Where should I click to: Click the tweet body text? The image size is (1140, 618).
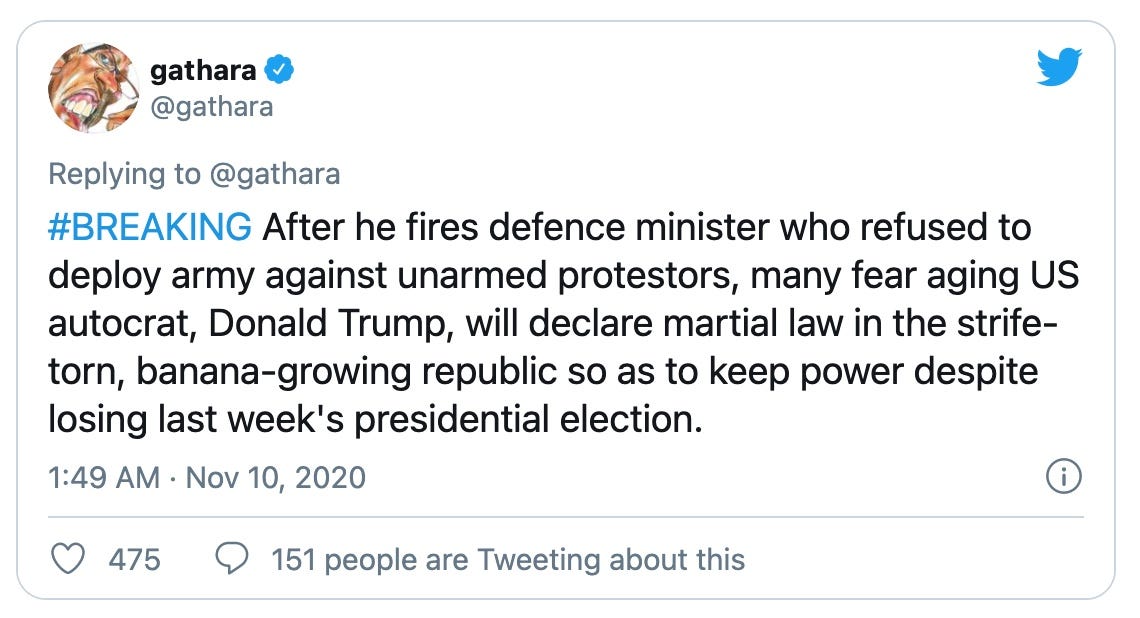pos(563,323)
